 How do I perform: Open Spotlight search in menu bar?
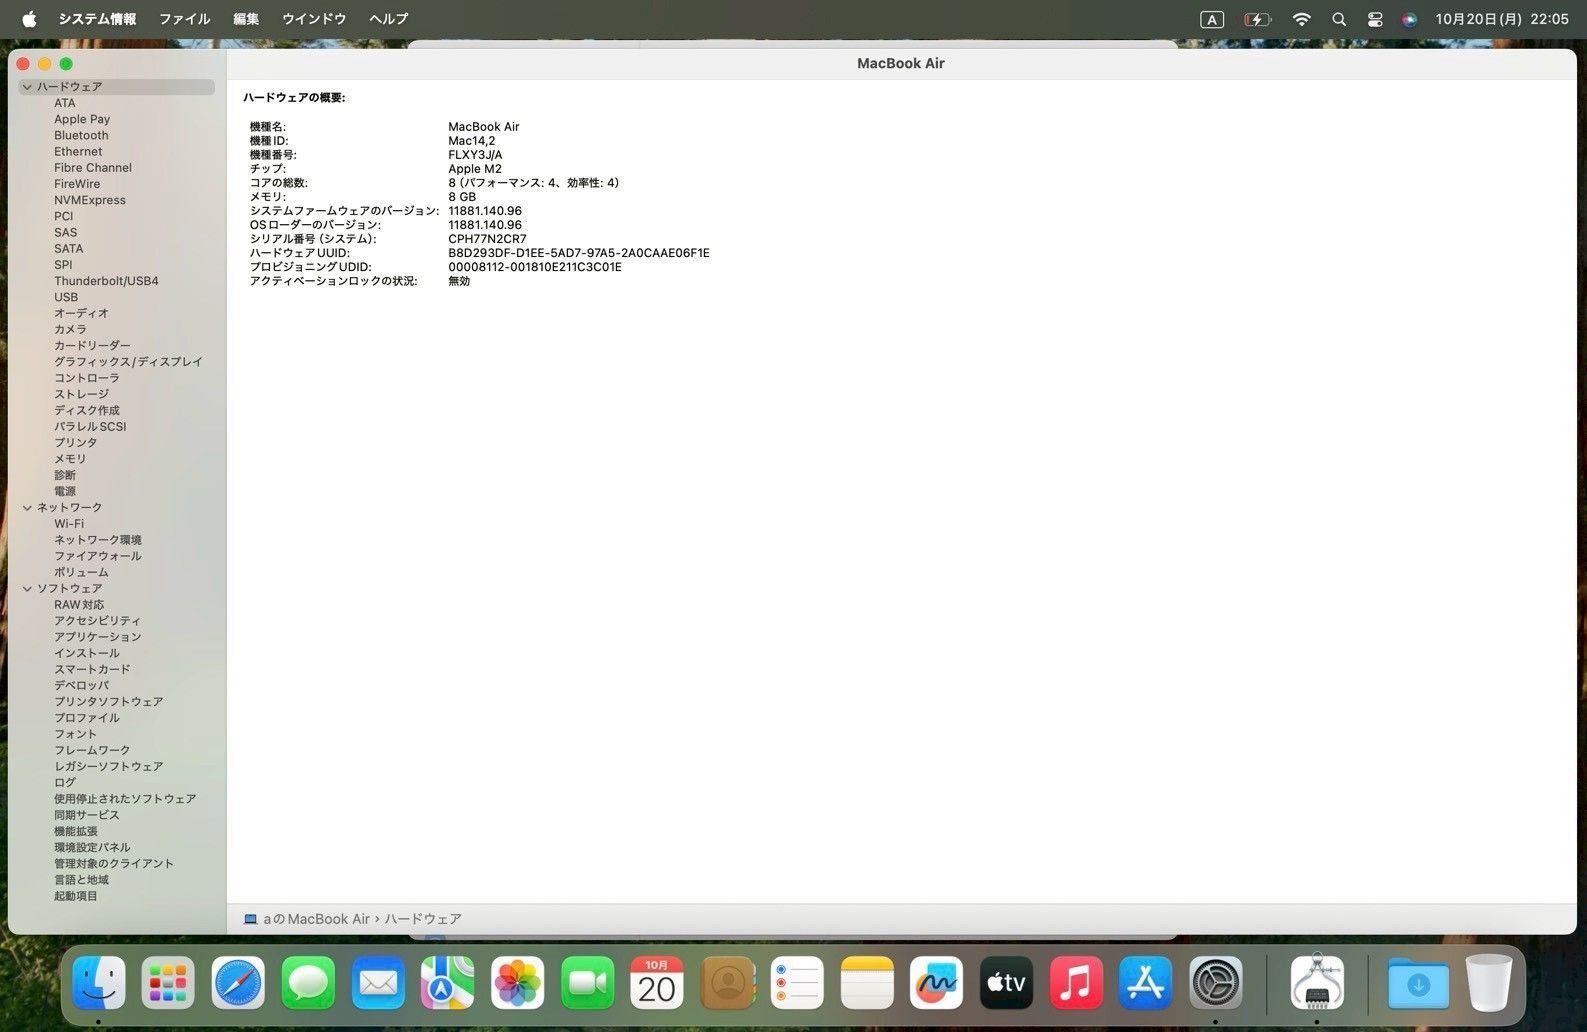(1339, 19)
